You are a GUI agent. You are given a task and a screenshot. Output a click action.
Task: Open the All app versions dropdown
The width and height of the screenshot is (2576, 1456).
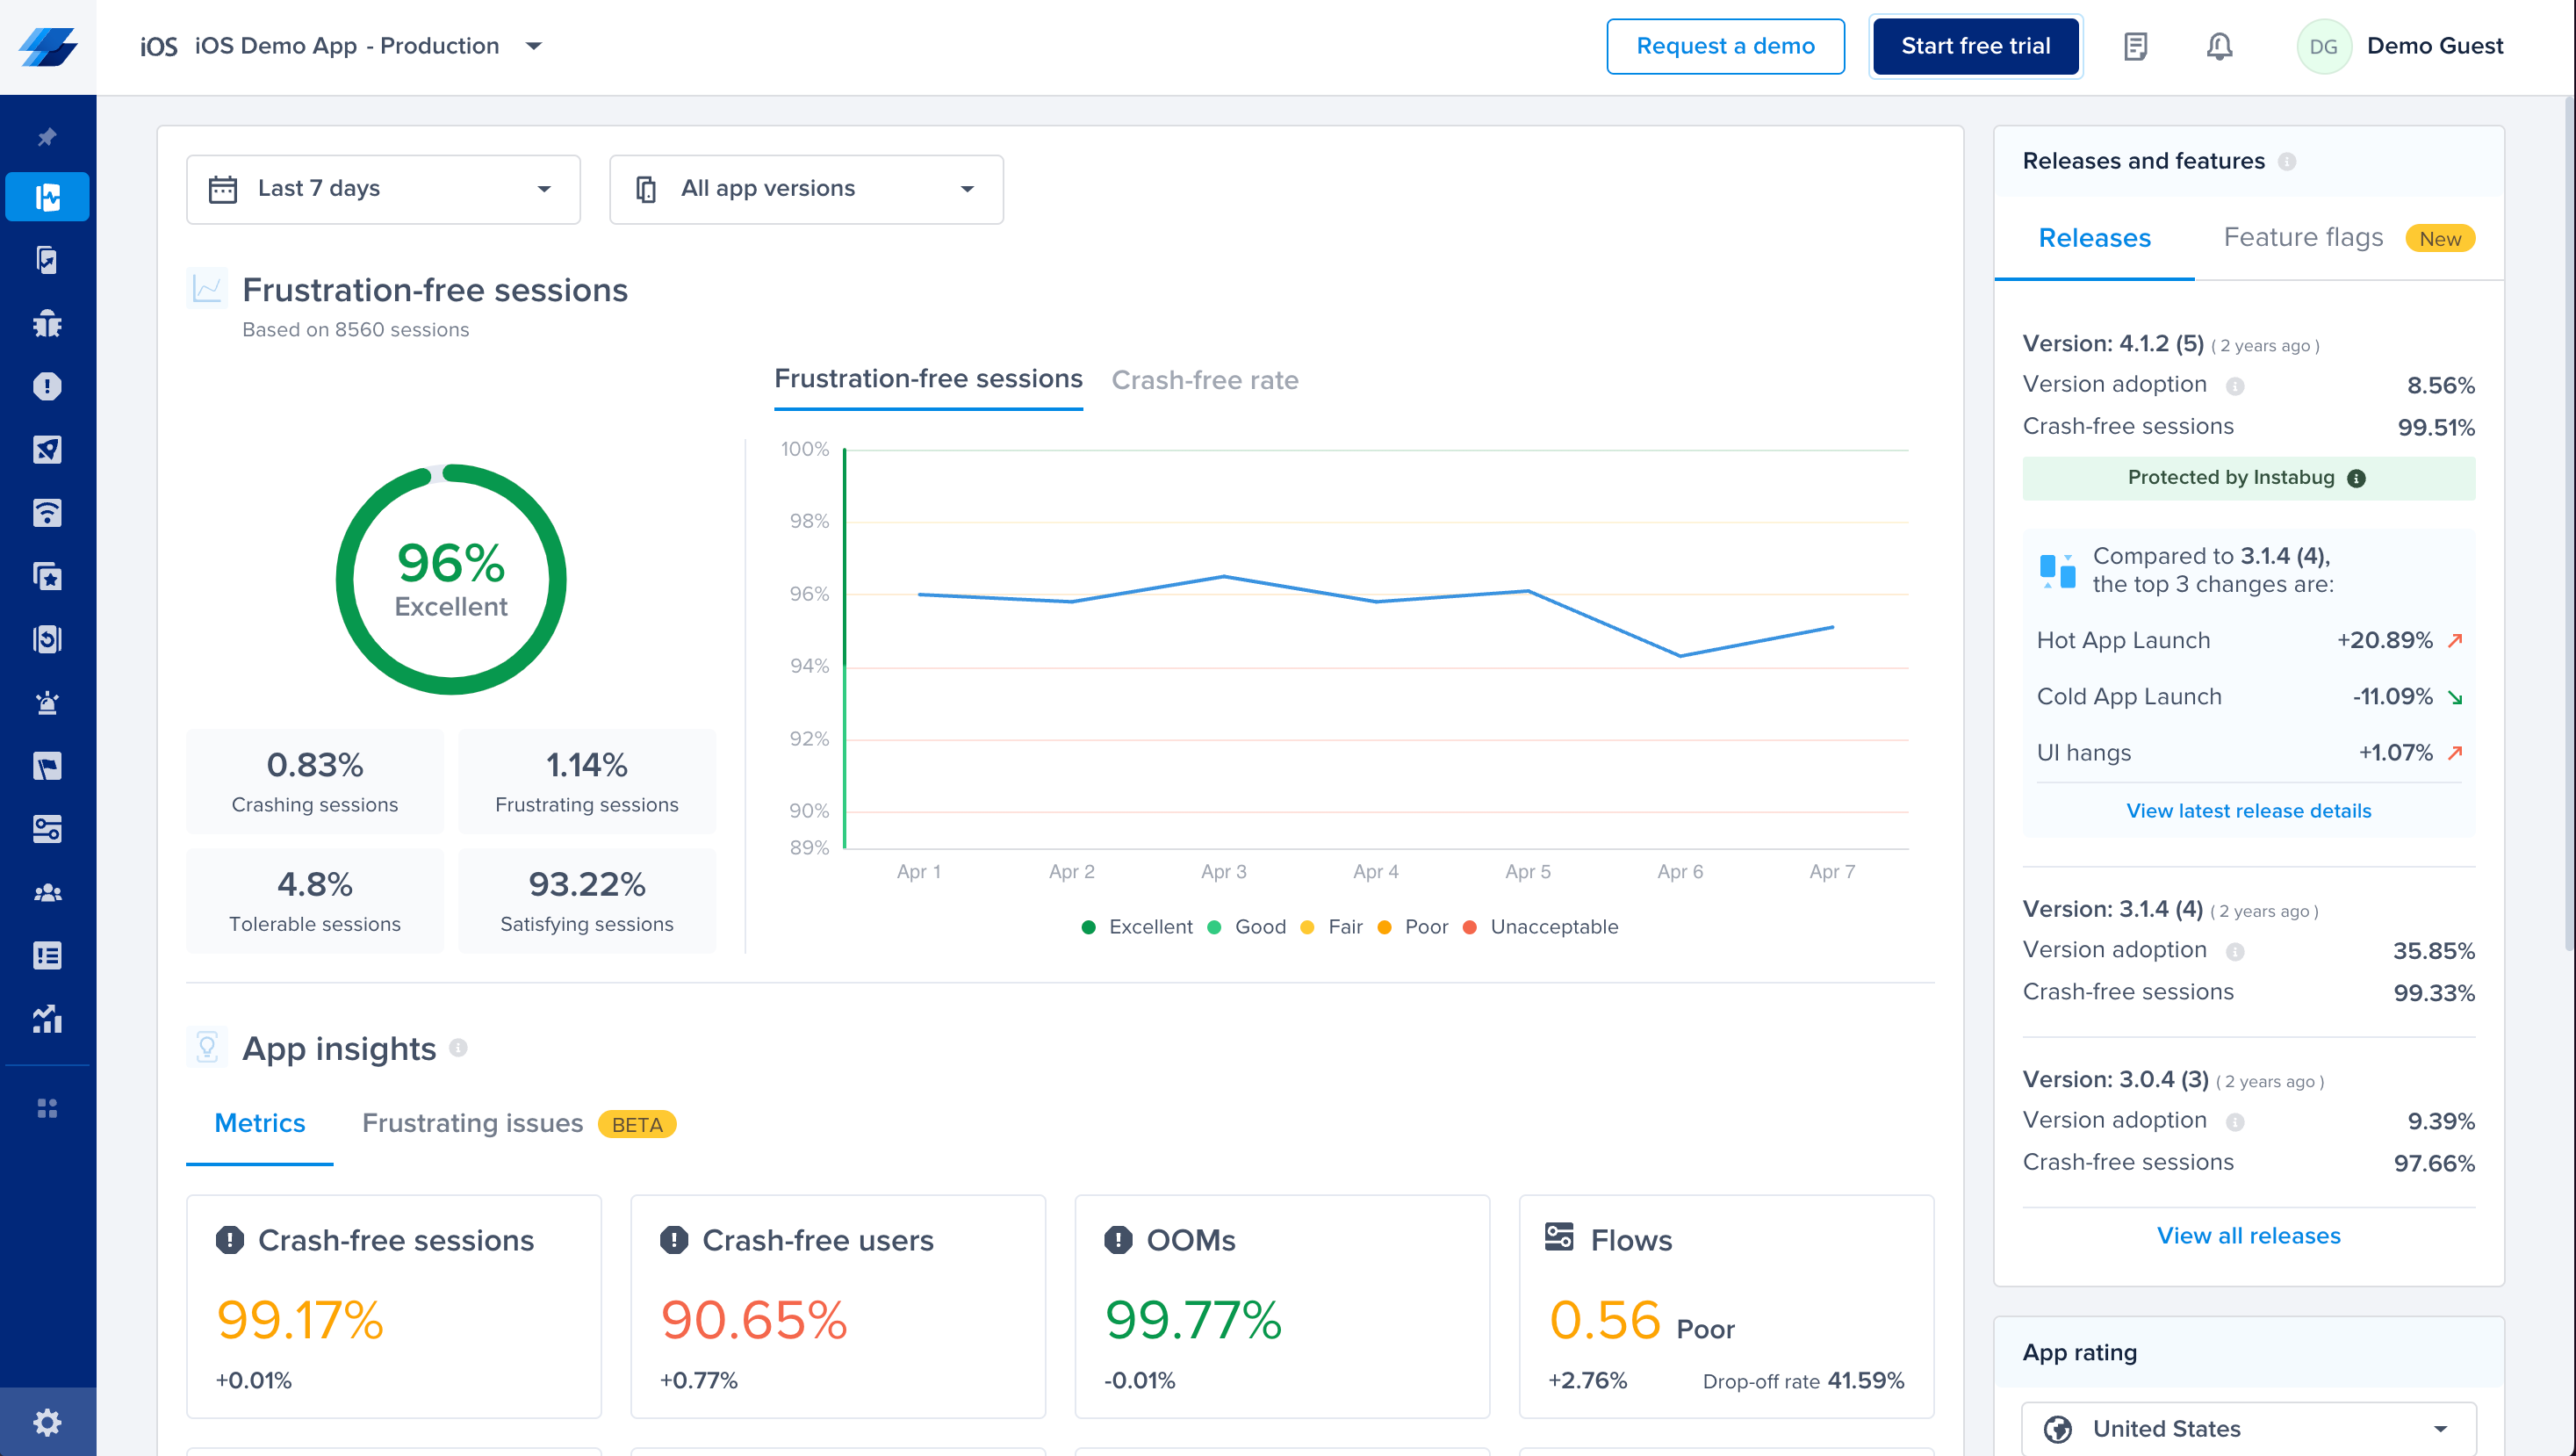(x=806, y=189)
